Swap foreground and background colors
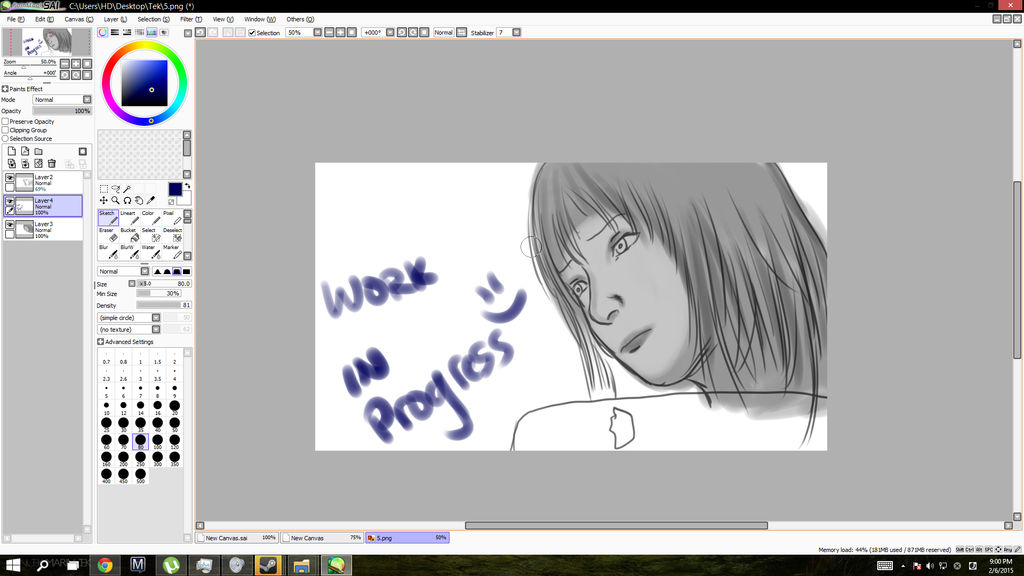 point(187,186)
